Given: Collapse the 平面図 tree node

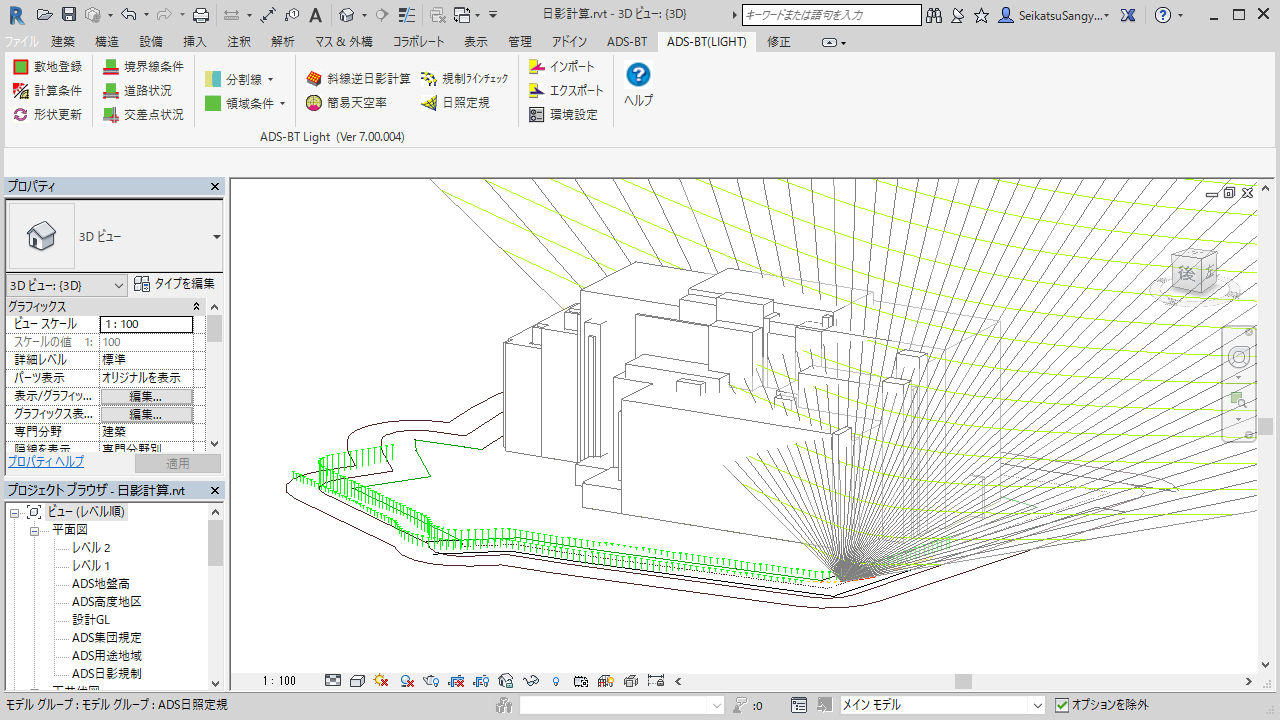Looking at the screenshot, I should 34,530.
